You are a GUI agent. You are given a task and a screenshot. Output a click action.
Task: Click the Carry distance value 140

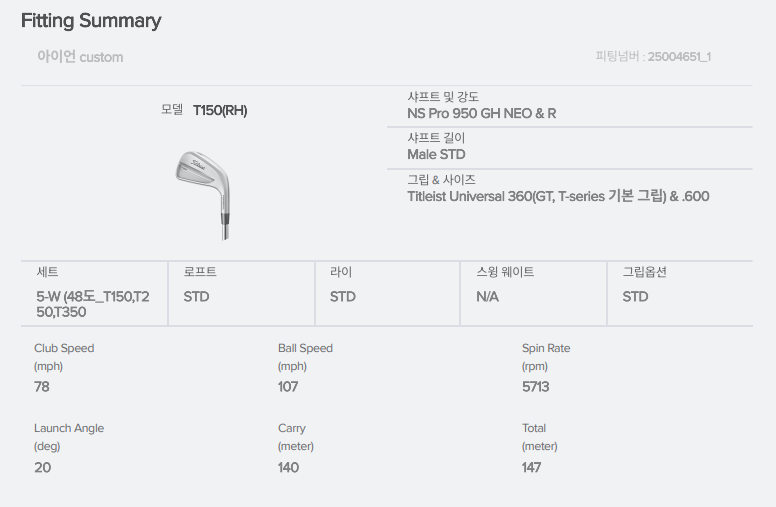tap(288, 467)
